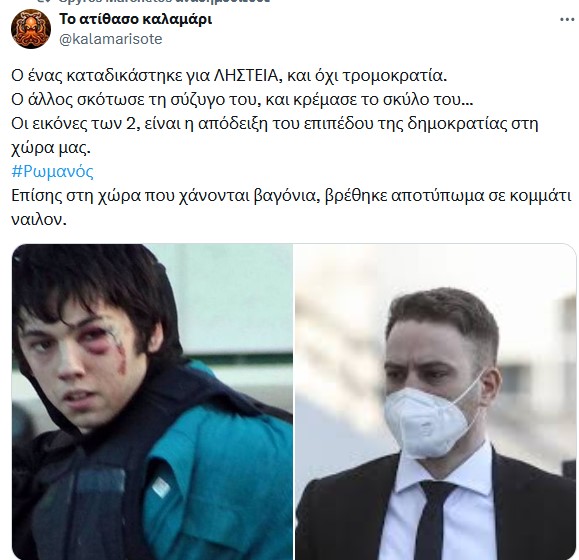This screenshot has width=579, height=560.
Task: Click the display name Το ατίθασο καλαμάρι
Action: pos(136,19)
